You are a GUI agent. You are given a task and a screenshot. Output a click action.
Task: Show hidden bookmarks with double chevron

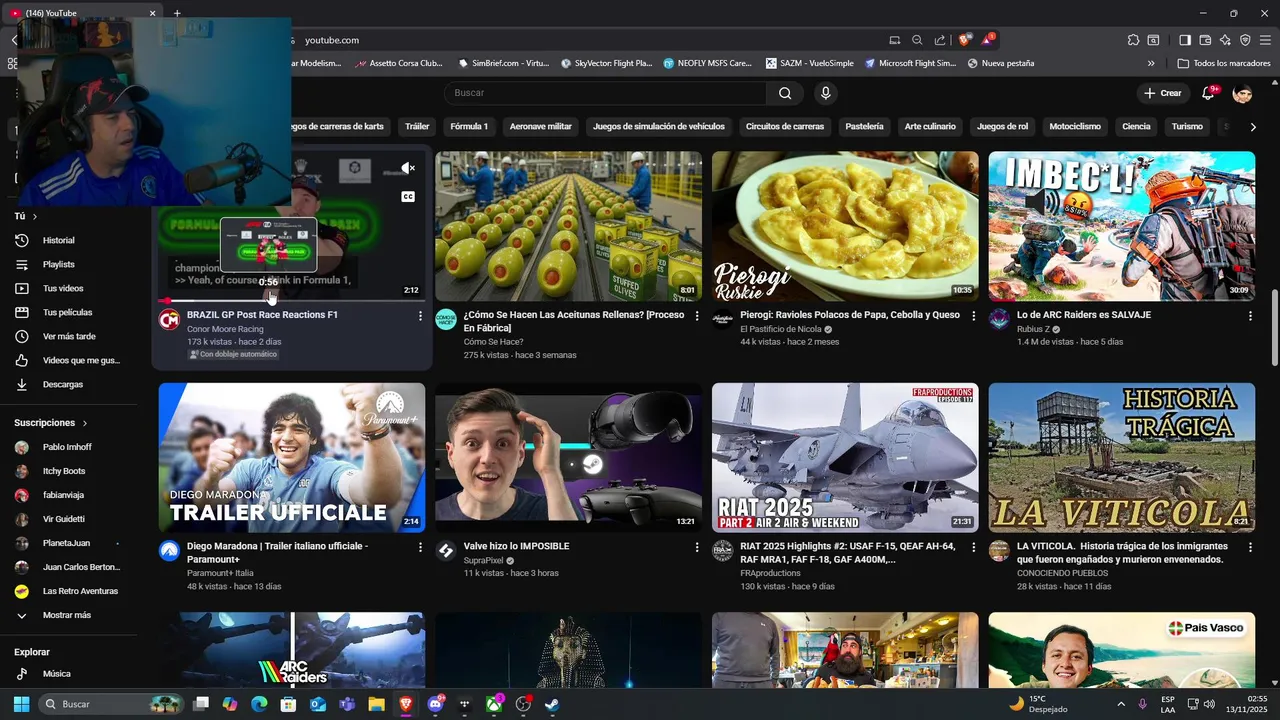point(1151,63)
